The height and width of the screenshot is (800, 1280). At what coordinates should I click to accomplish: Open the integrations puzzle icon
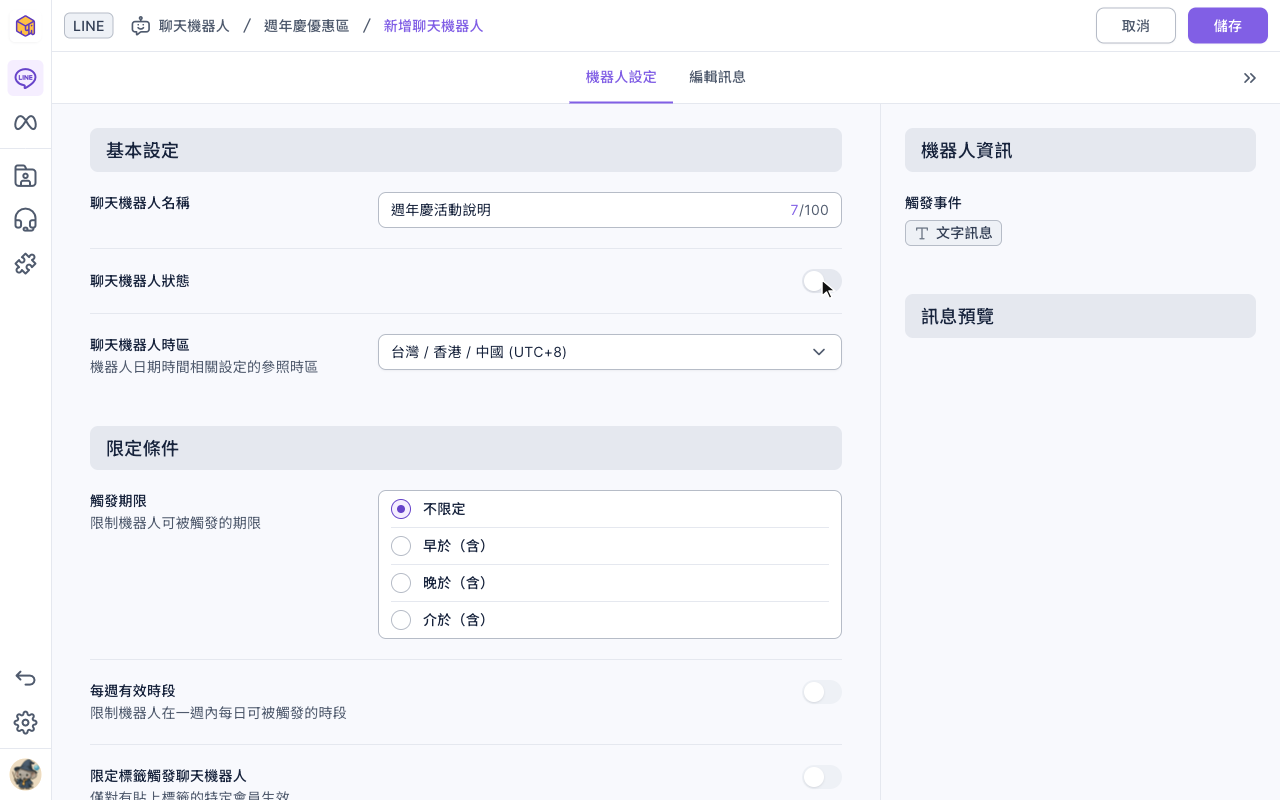25,264
